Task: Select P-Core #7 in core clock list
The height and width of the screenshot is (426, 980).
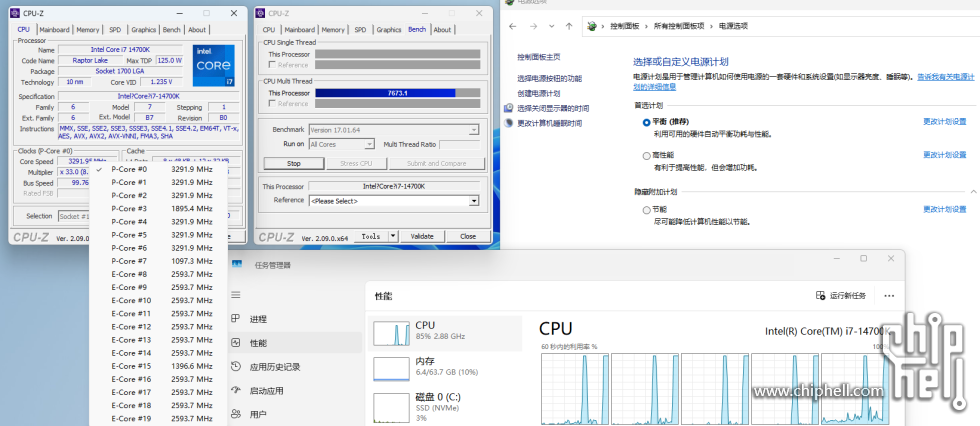Action: 159,261
